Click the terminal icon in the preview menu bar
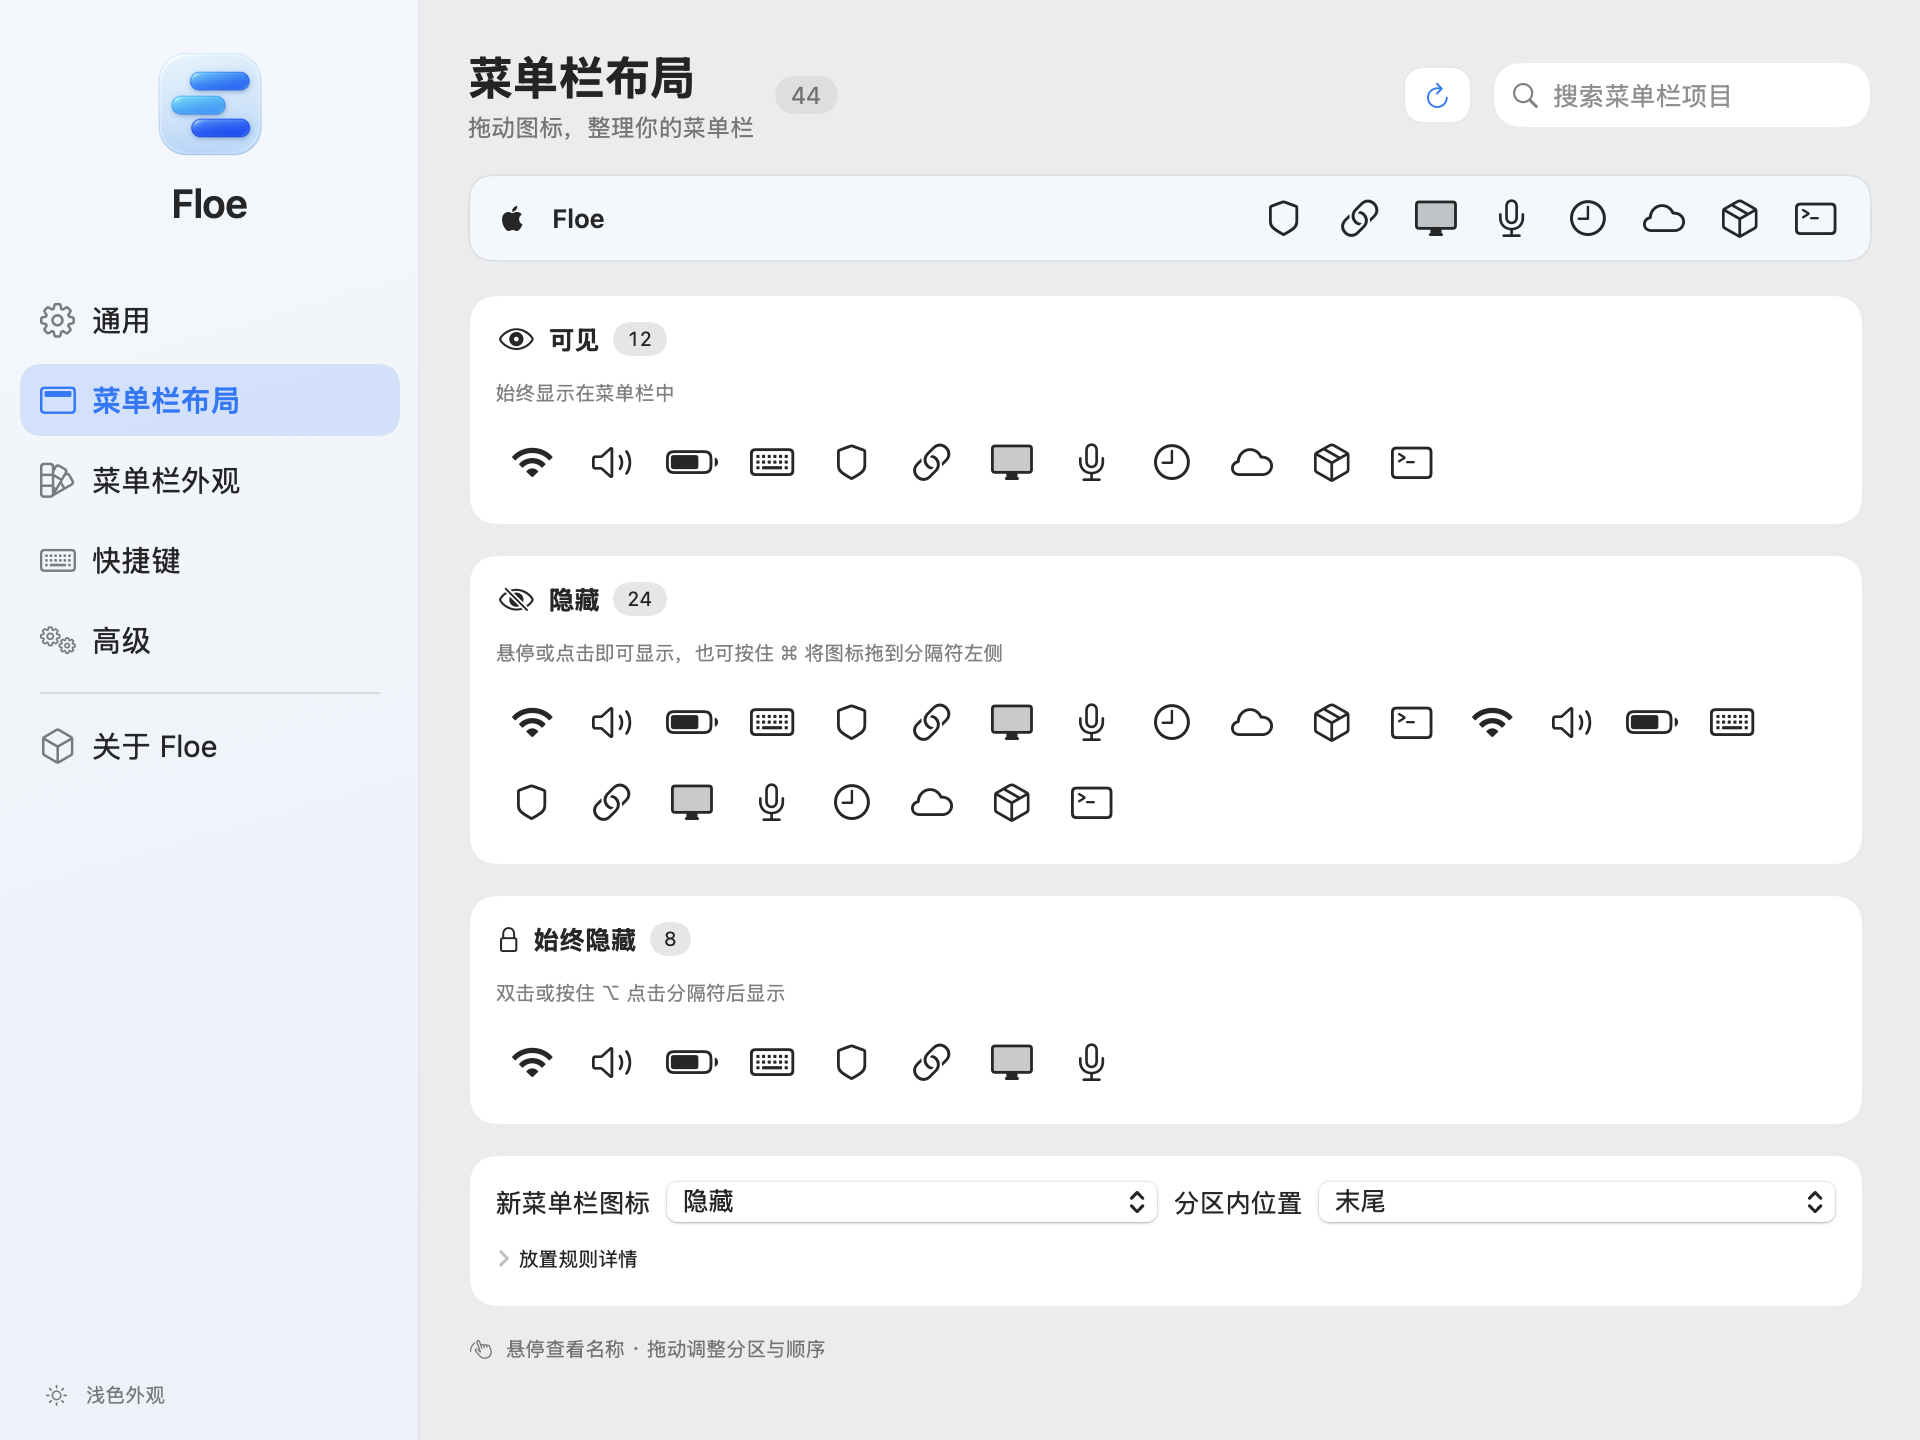 tap(1816, 218)
